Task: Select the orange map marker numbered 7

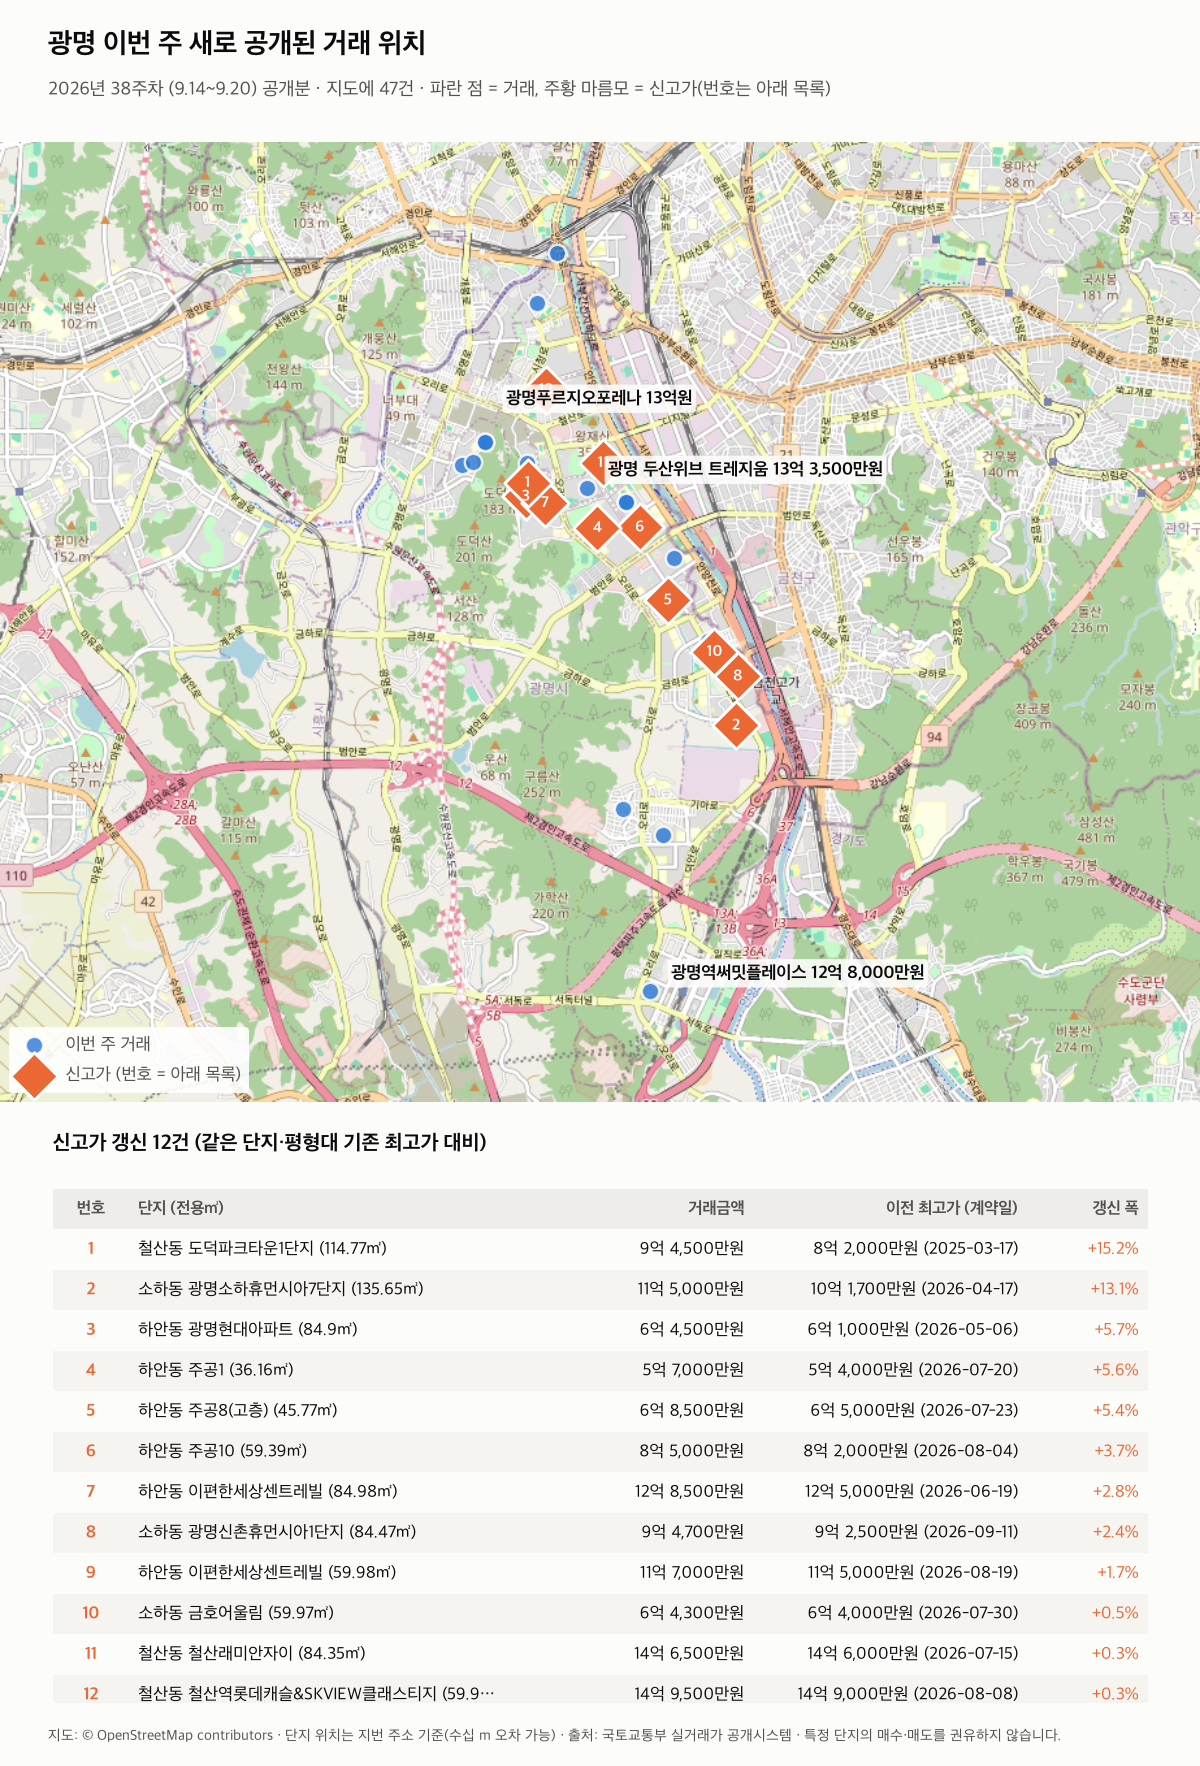Action: [x=545, y=502]
